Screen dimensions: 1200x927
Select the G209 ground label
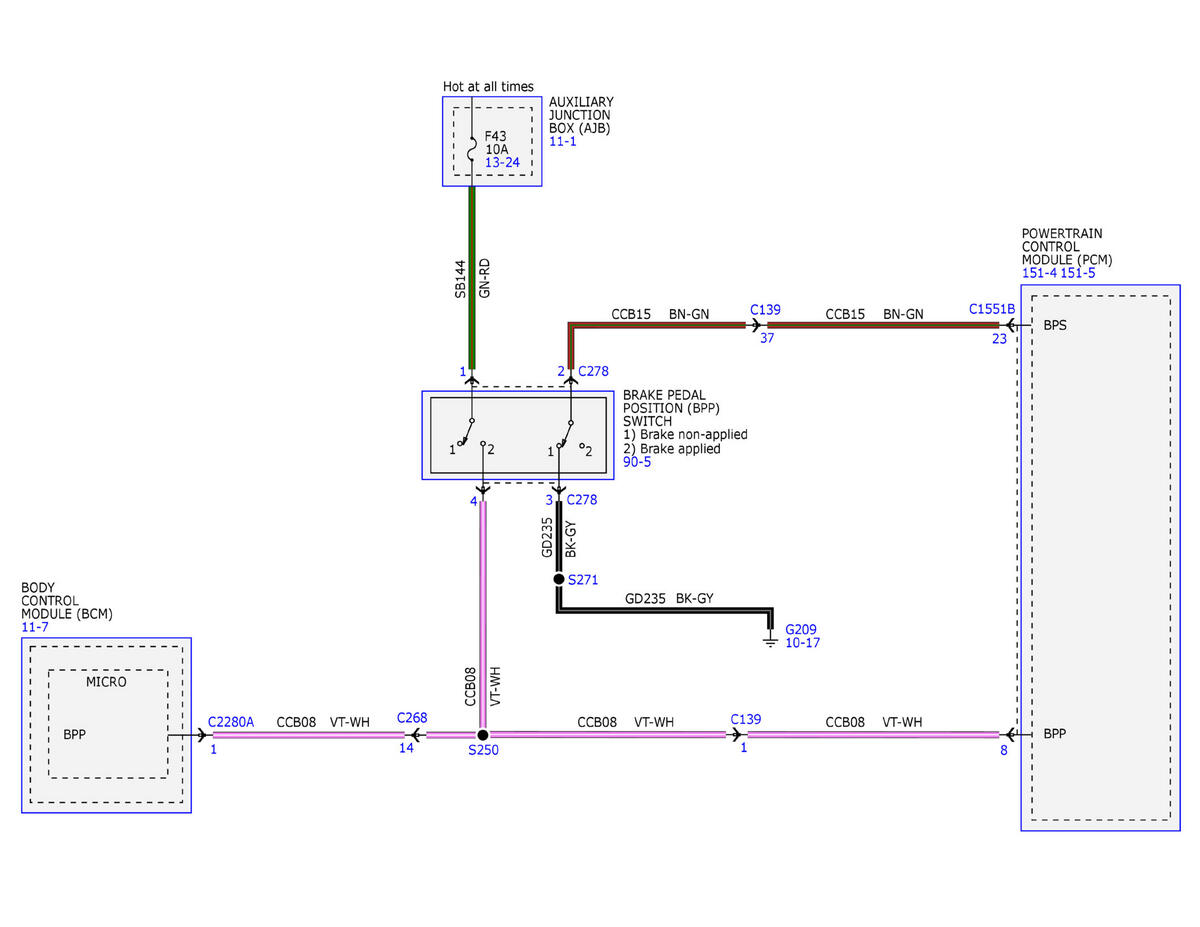[802, 629]
